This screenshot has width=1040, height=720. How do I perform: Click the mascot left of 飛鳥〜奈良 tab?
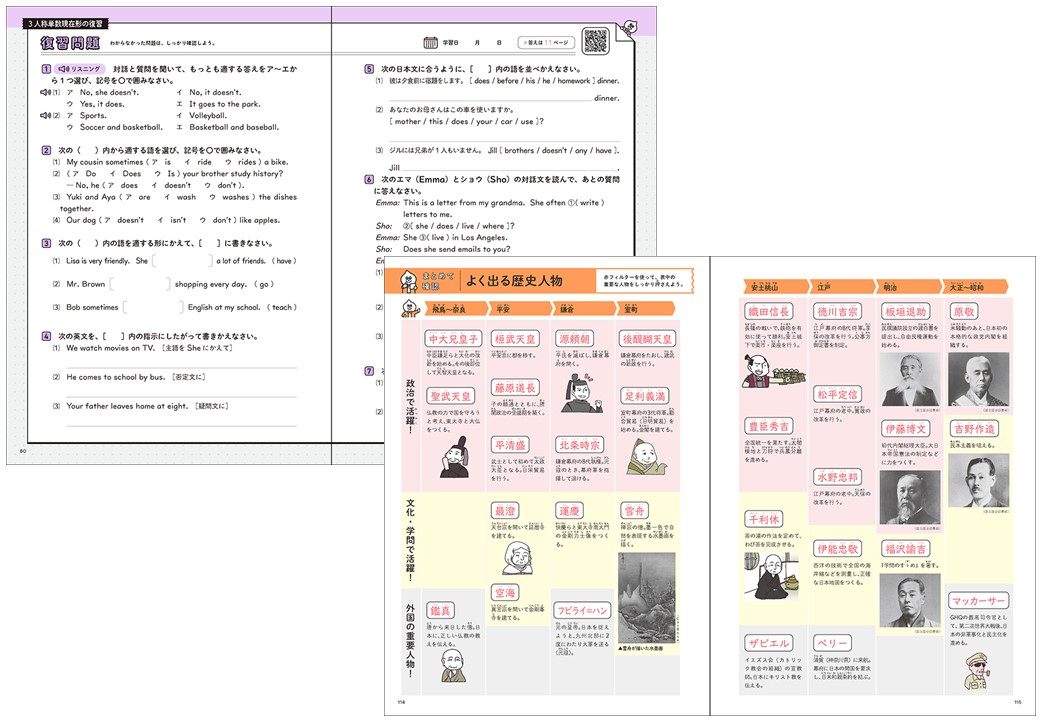(x=410, y=308)
